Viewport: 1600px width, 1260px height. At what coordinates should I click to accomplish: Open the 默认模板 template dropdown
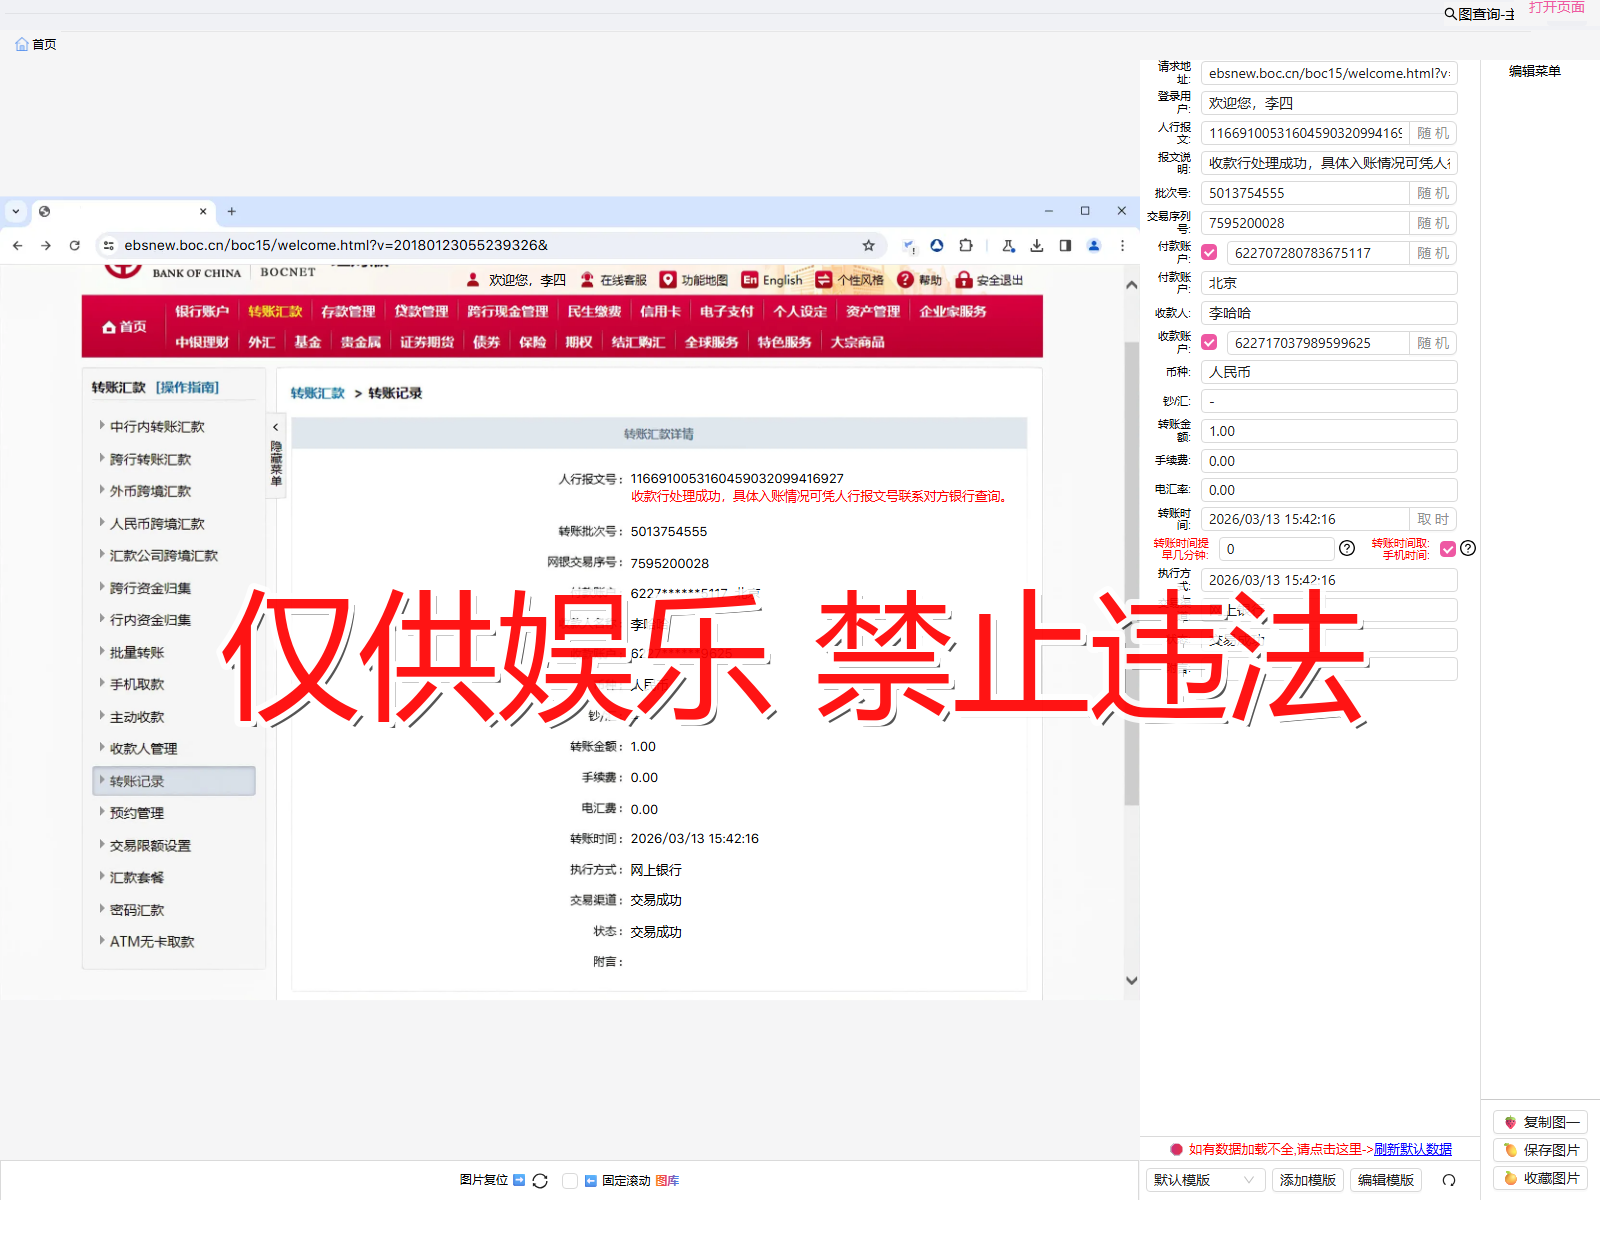[1205, 1180]
